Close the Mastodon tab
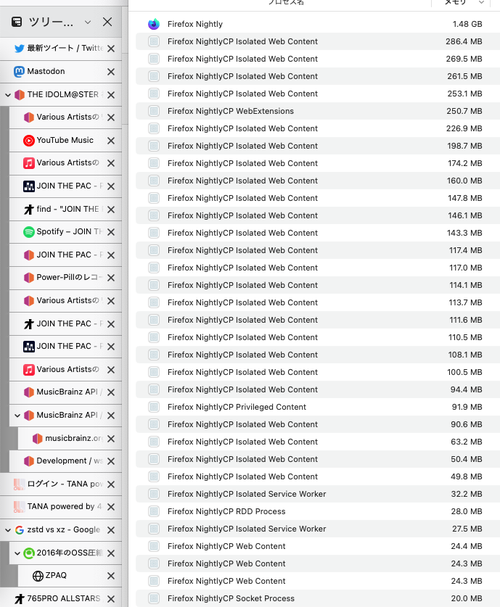The width and height of the screenshot is (500, 607). [x=111, y=72]
